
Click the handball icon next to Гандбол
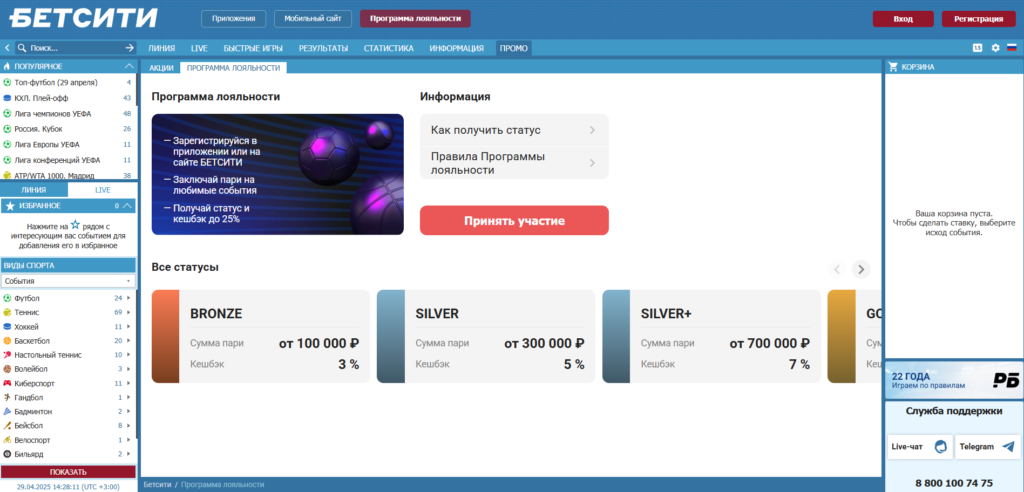pyautogui.click(x=7, y=397)
